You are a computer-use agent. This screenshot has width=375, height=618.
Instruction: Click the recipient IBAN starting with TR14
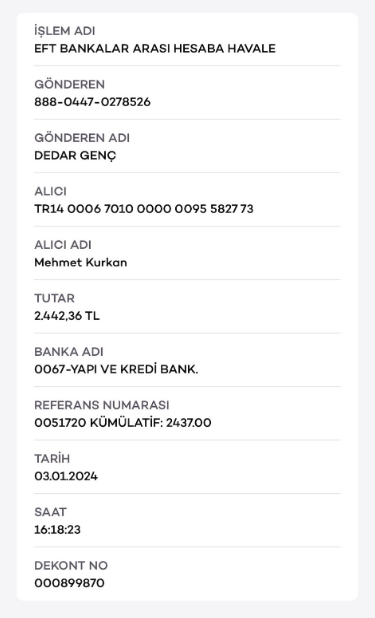(144, 209)
